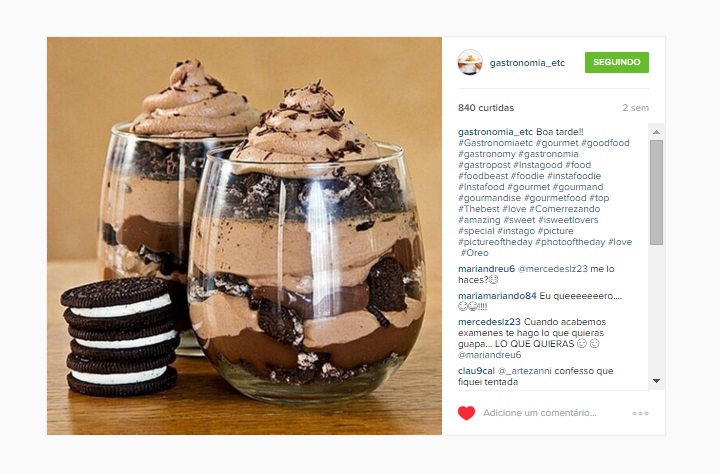The image size is (720, 474).
Task: Open the #photooftheday hashtag
Action: tap(570, 242)
